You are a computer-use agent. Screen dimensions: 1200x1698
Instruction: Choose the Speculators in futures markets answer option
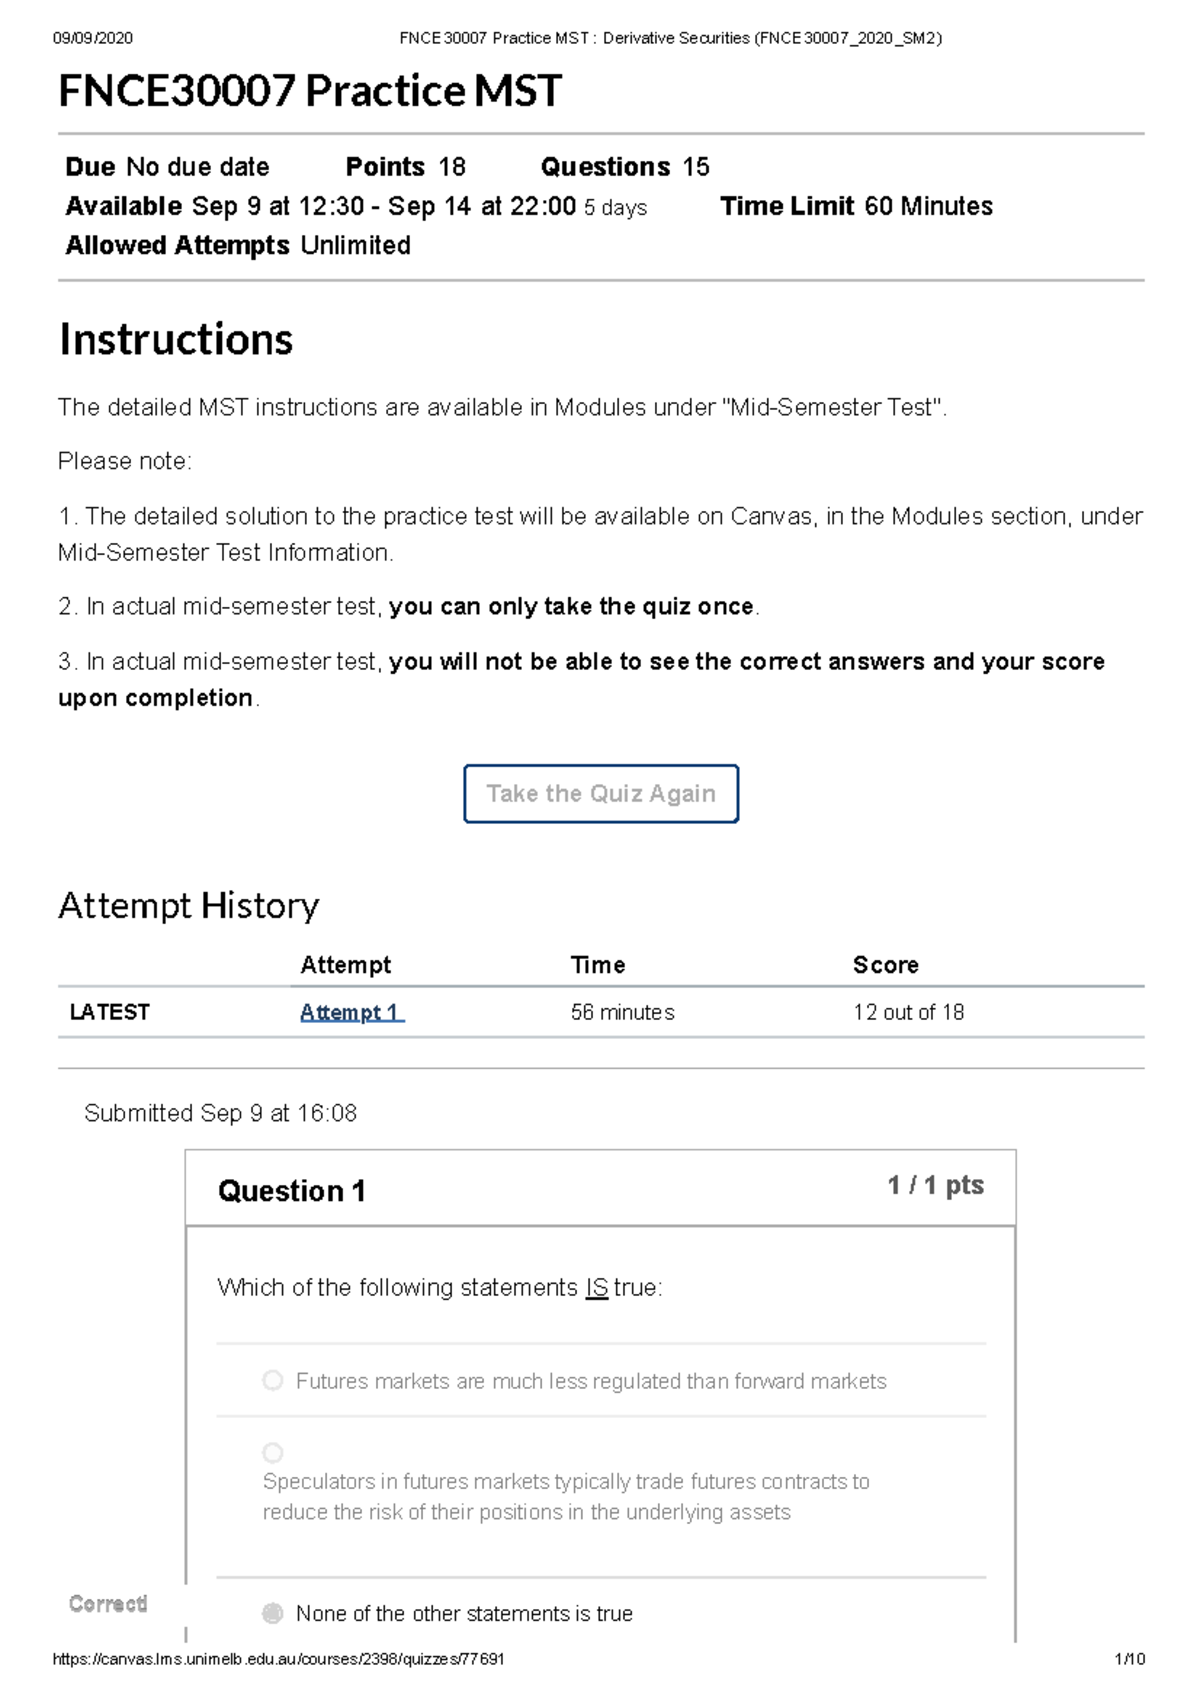(272, 1452)
